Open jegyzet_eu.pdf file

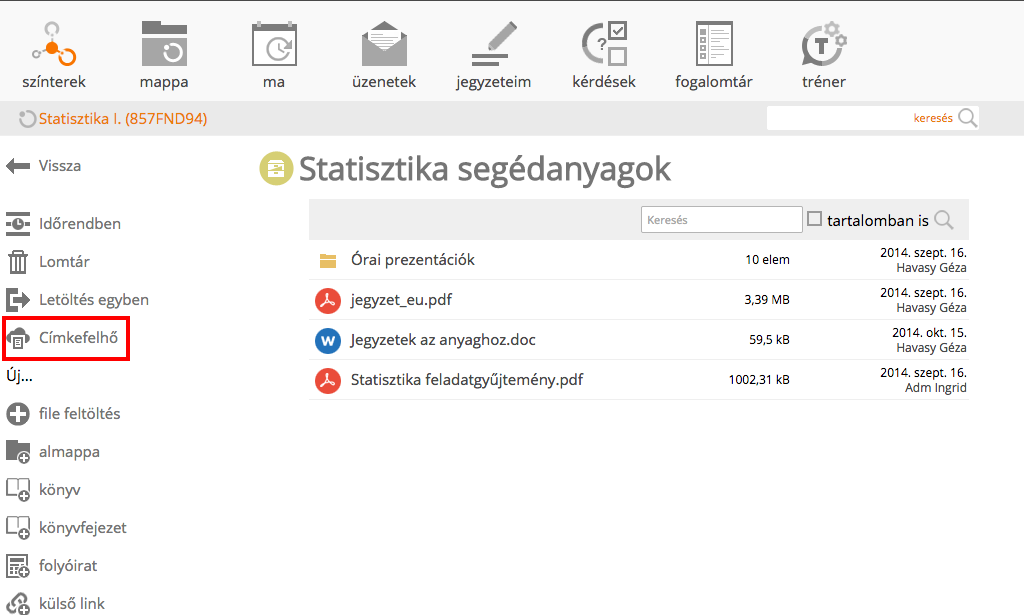pos(401,300)
